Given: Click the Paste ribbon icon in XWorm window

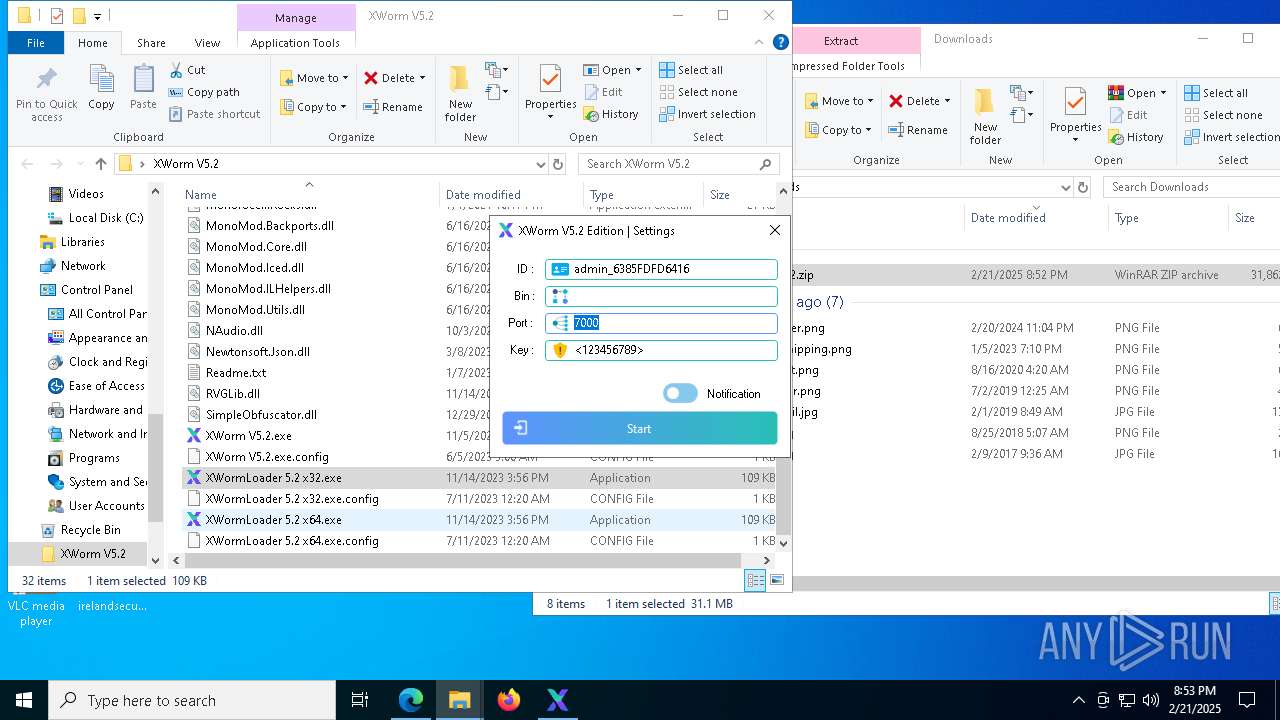Looking at the screenshot, I should (x=143, y=88).
